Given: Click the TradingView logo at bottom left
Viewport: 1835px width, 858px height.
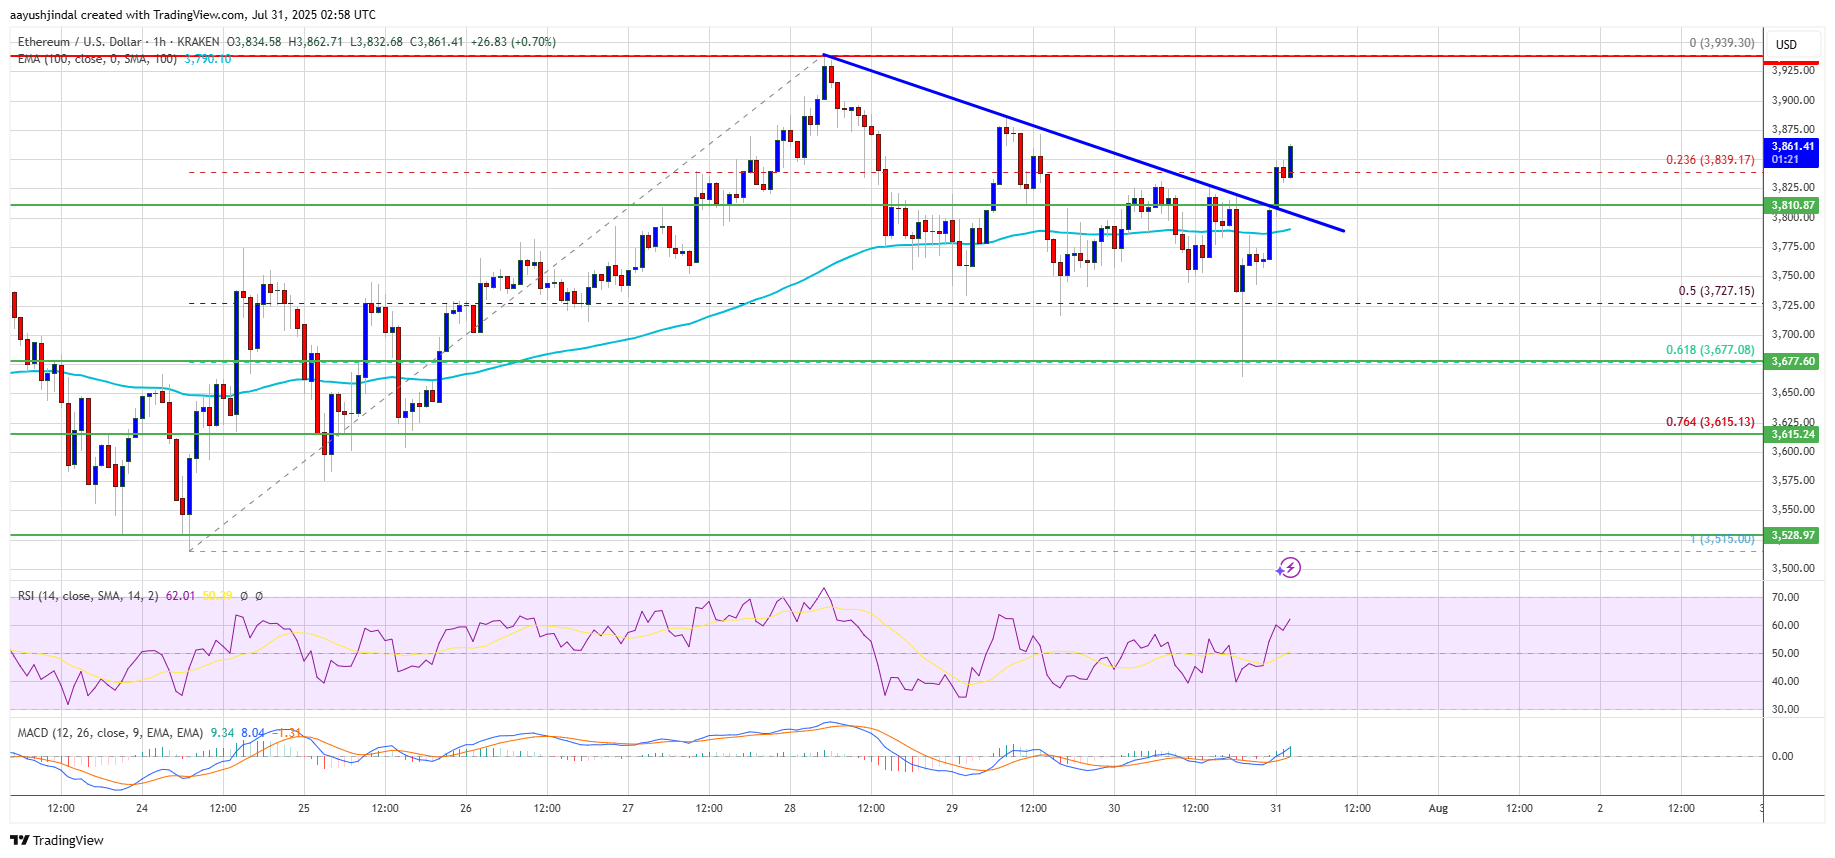Looking at the screenshot, I should click(57, 840).
